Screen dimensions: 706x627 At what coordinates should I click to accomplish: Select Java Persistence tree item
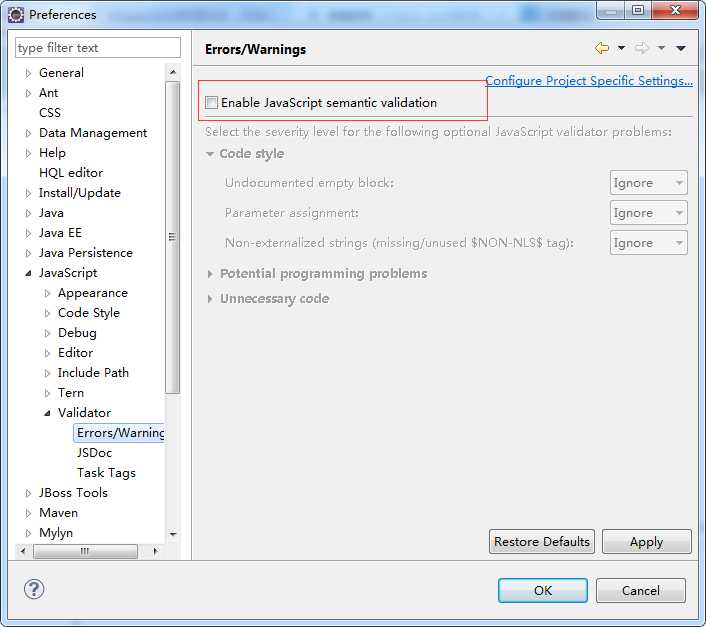pos(86,253)
